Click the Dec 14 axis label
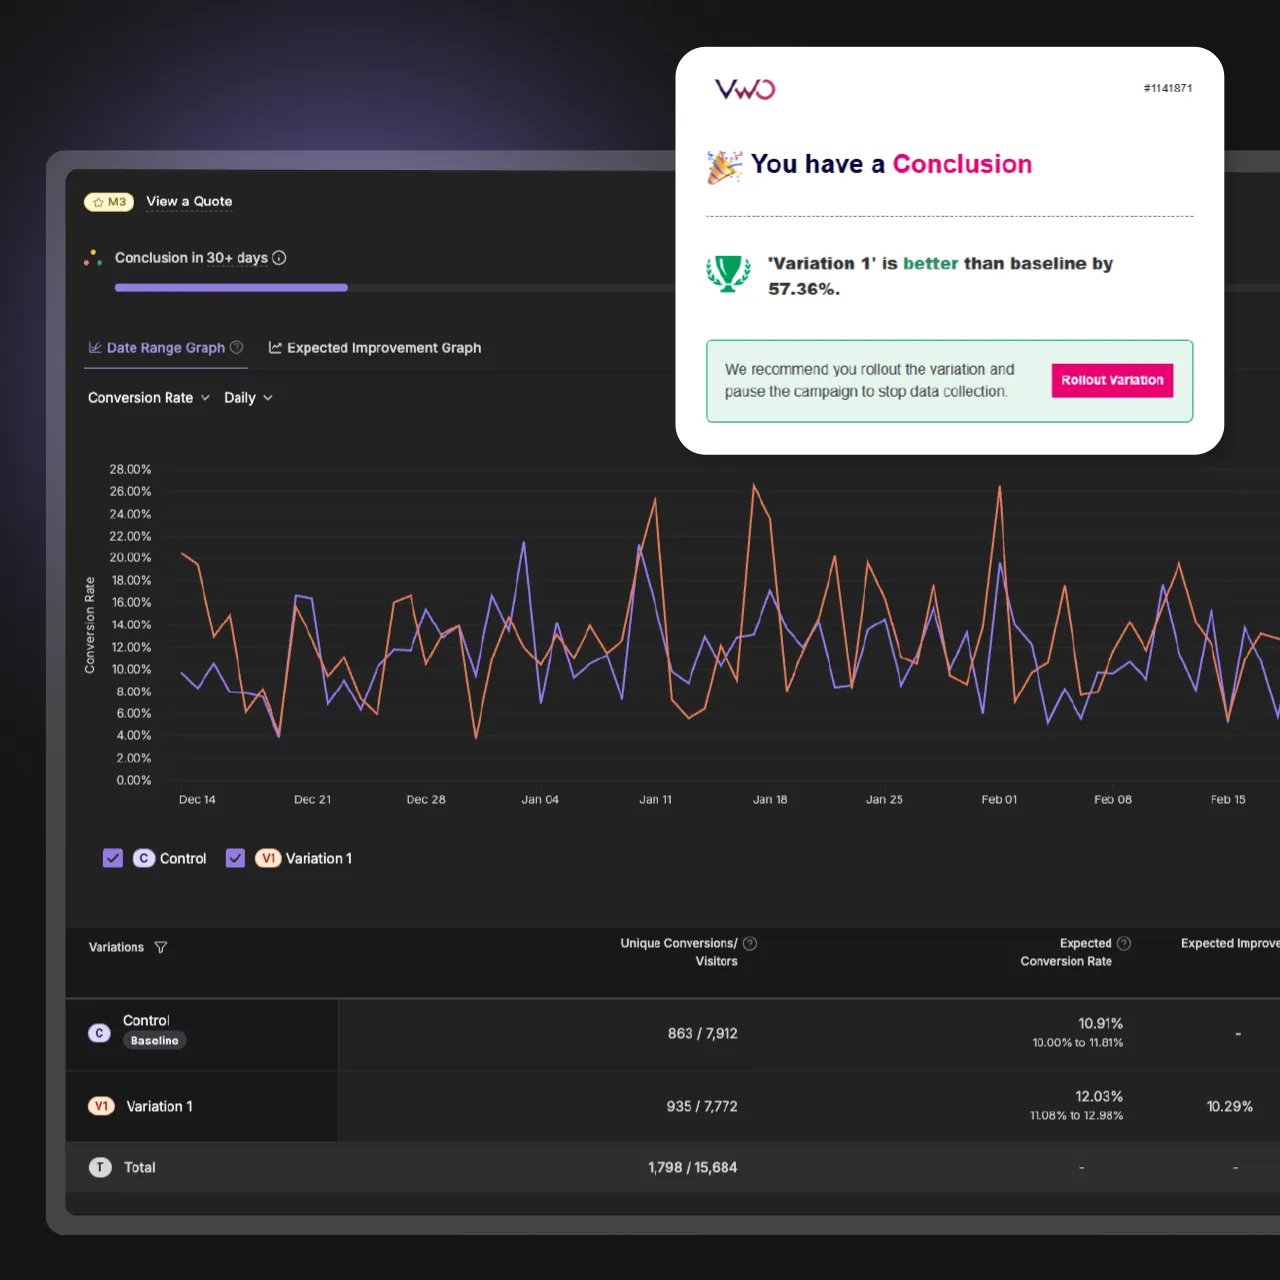 click(197, 799)
